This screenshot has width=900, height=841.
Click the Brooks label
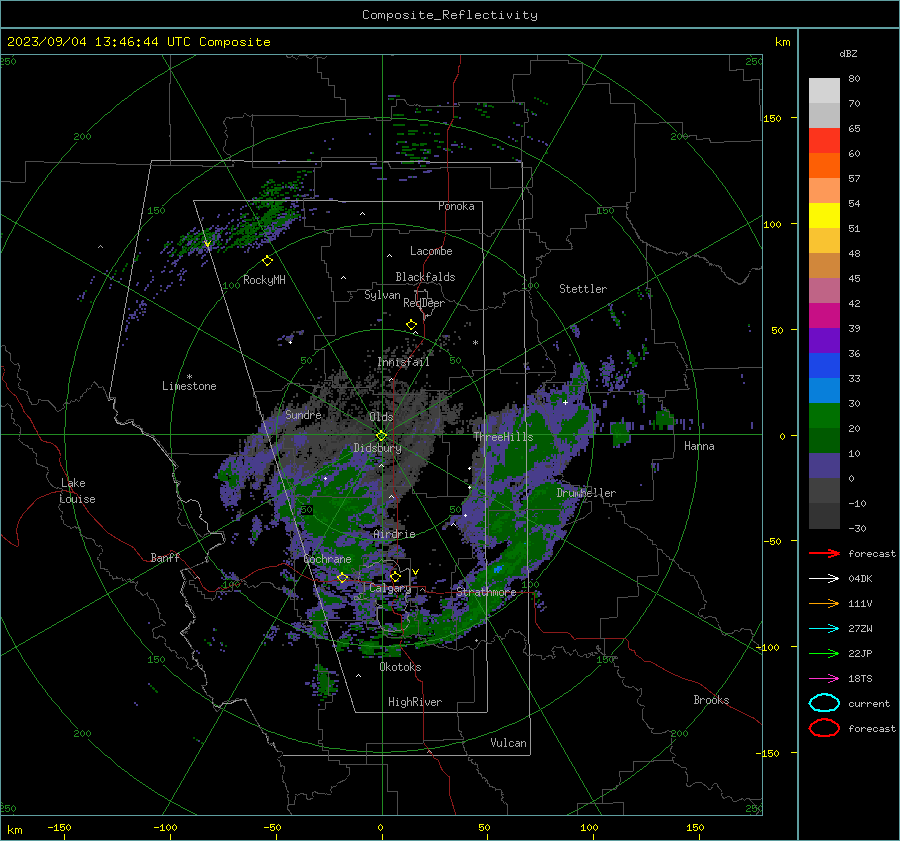tap(711, 700)
